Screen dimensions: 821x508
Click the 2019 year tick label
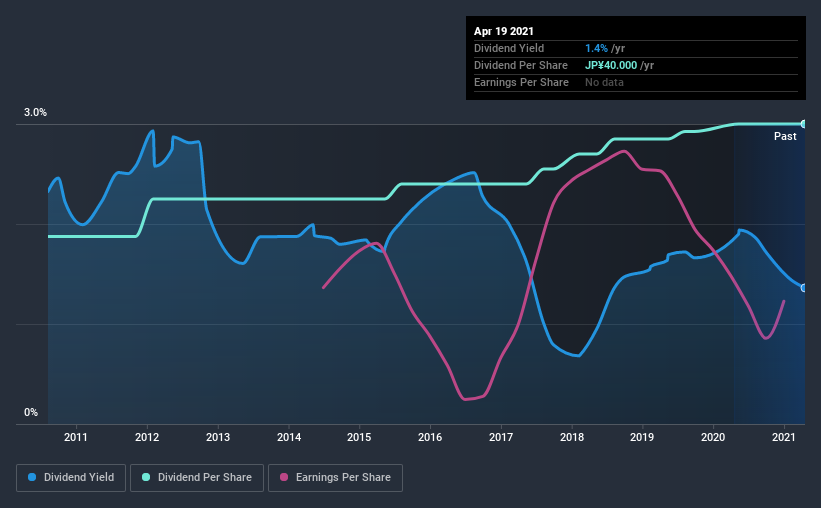pos(642,437)
